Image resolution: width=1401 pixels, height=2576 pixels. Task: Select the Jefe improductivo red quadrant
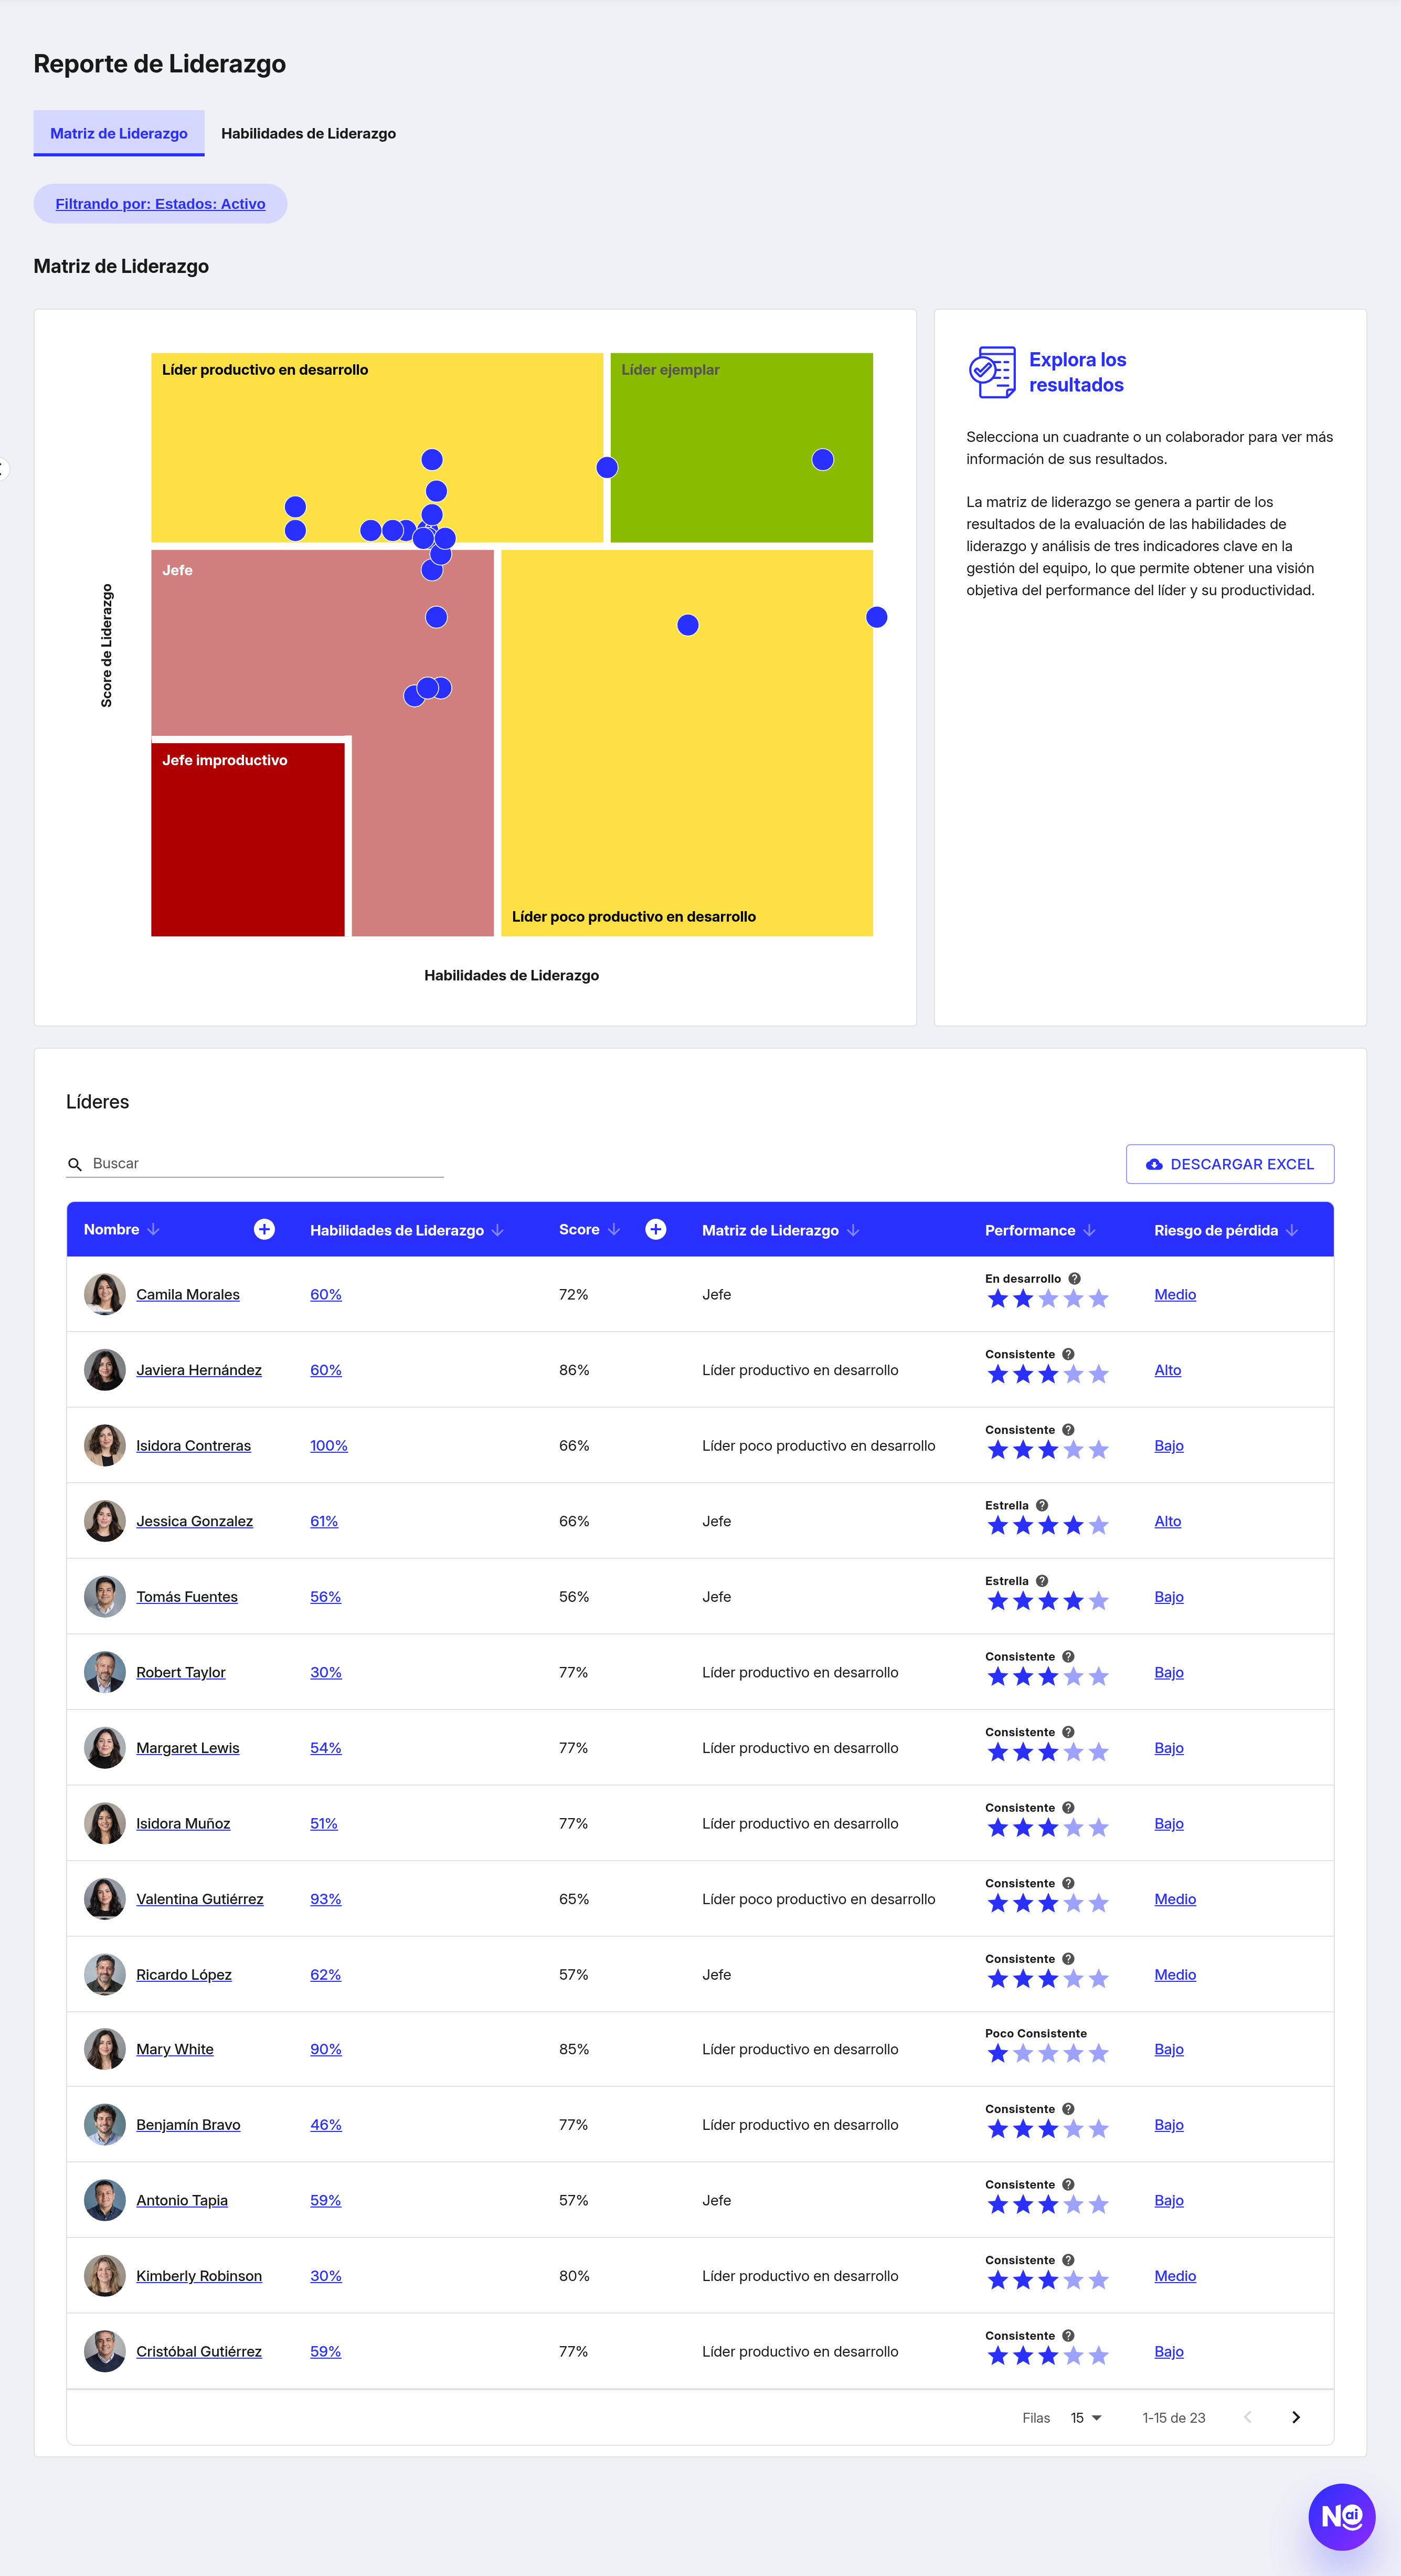[x=248, y=840]
